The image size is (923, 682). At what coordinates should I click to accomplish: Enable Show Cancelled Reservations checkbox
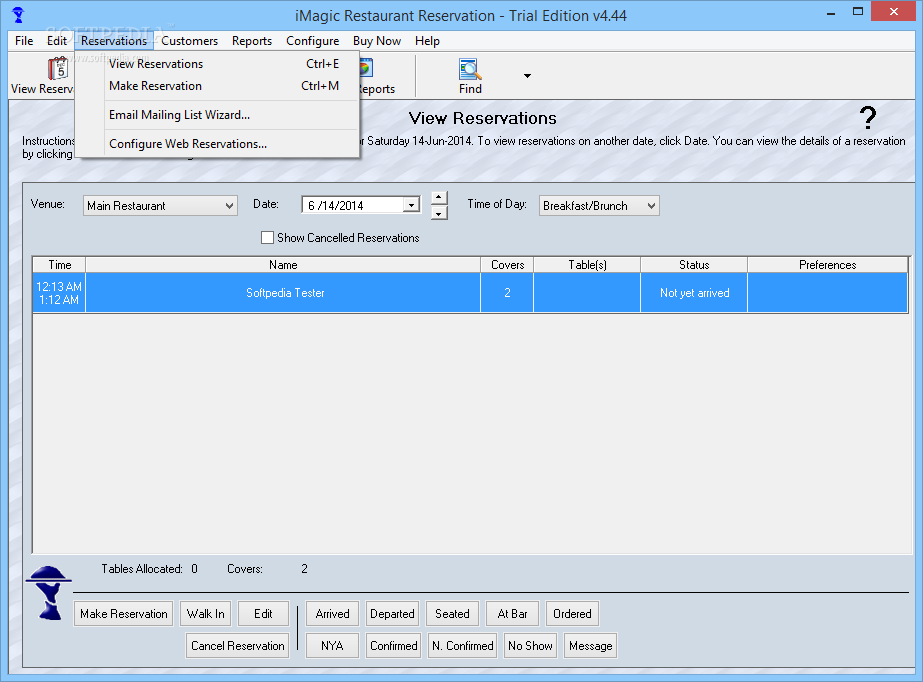267,238
